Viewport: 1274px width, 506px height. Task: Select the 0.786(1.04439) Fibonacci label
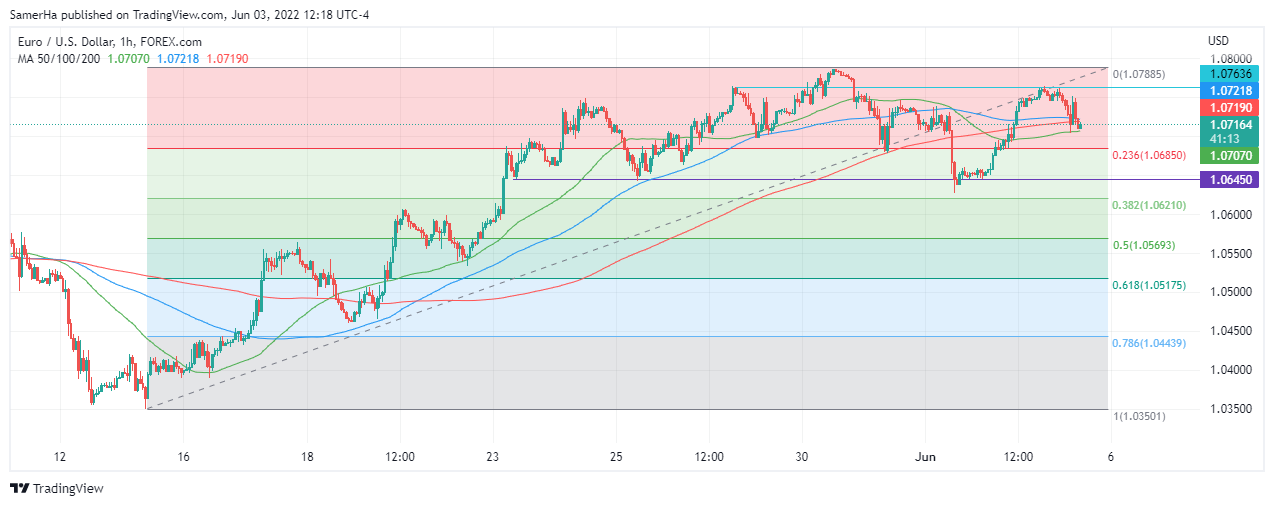1148,343
